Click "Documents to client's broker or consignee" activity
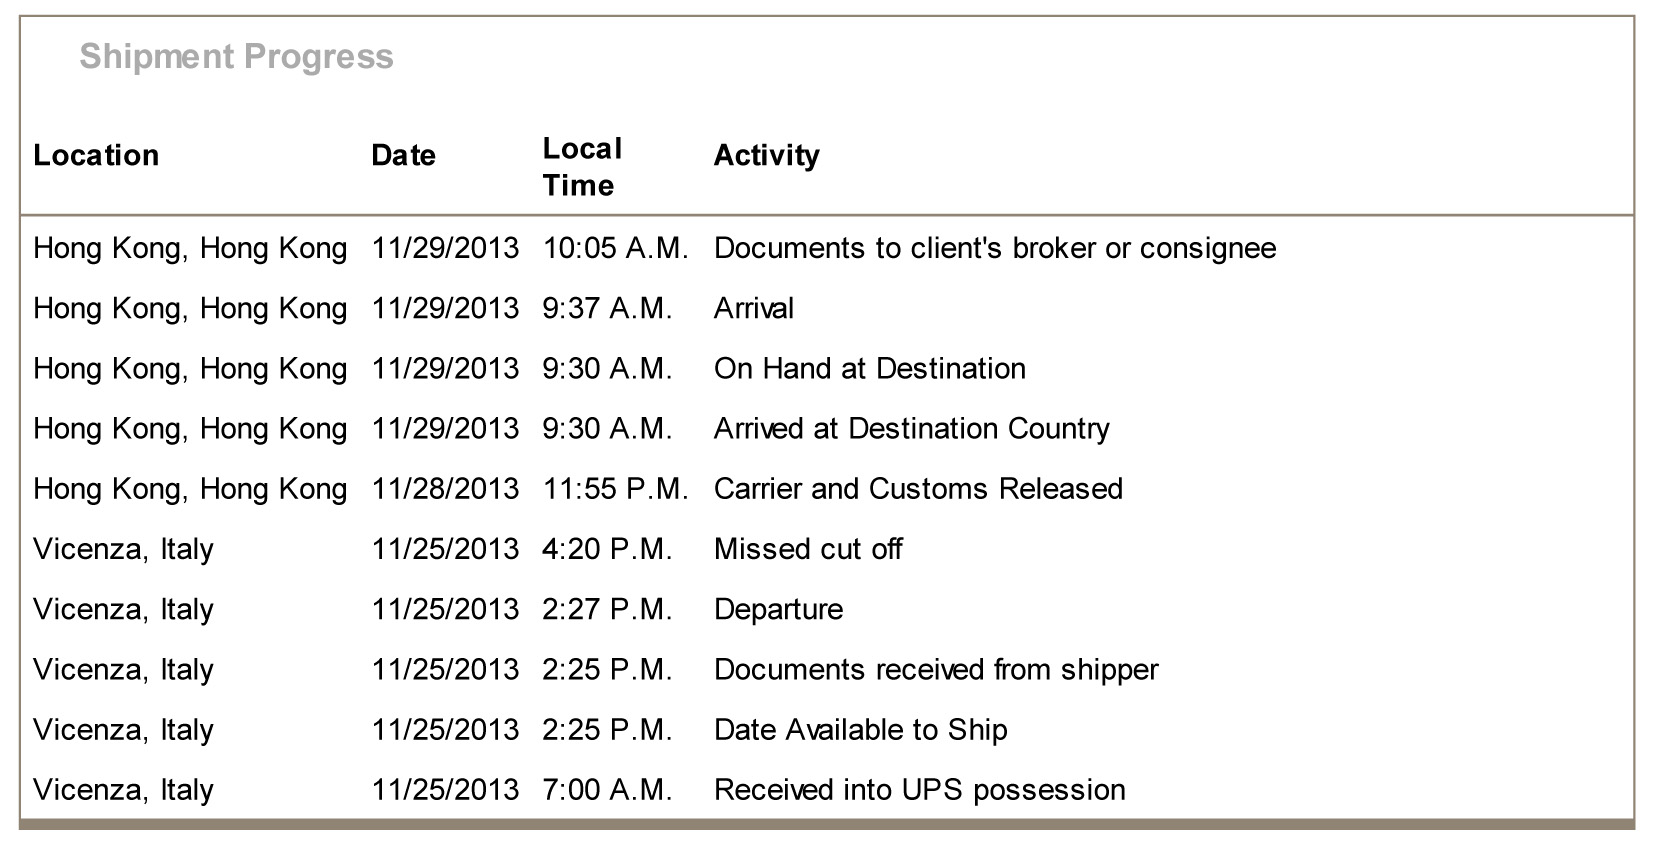The width and height of the screenshot is (1680, 852). 994,249
